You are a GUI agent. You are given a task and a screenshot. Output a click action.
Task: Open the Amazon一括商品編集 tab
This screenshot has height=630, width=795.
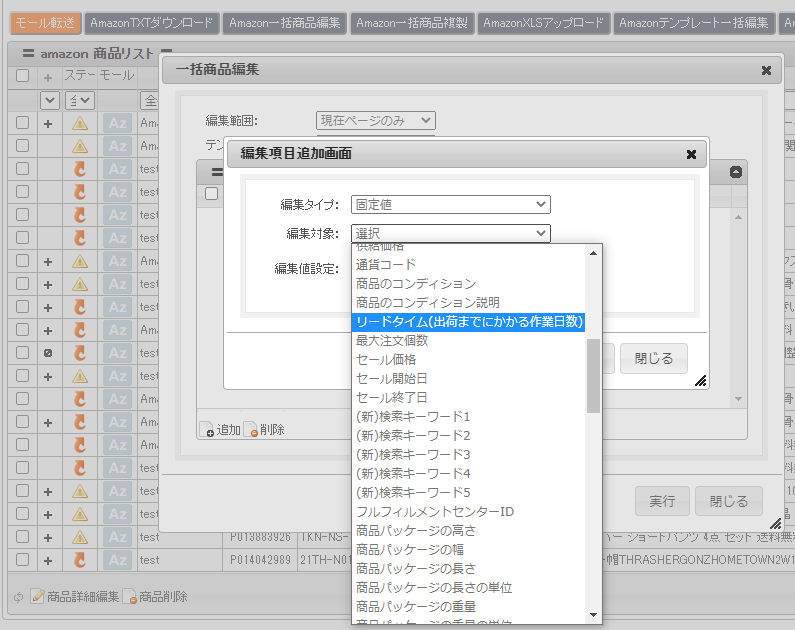coord(284,23)
